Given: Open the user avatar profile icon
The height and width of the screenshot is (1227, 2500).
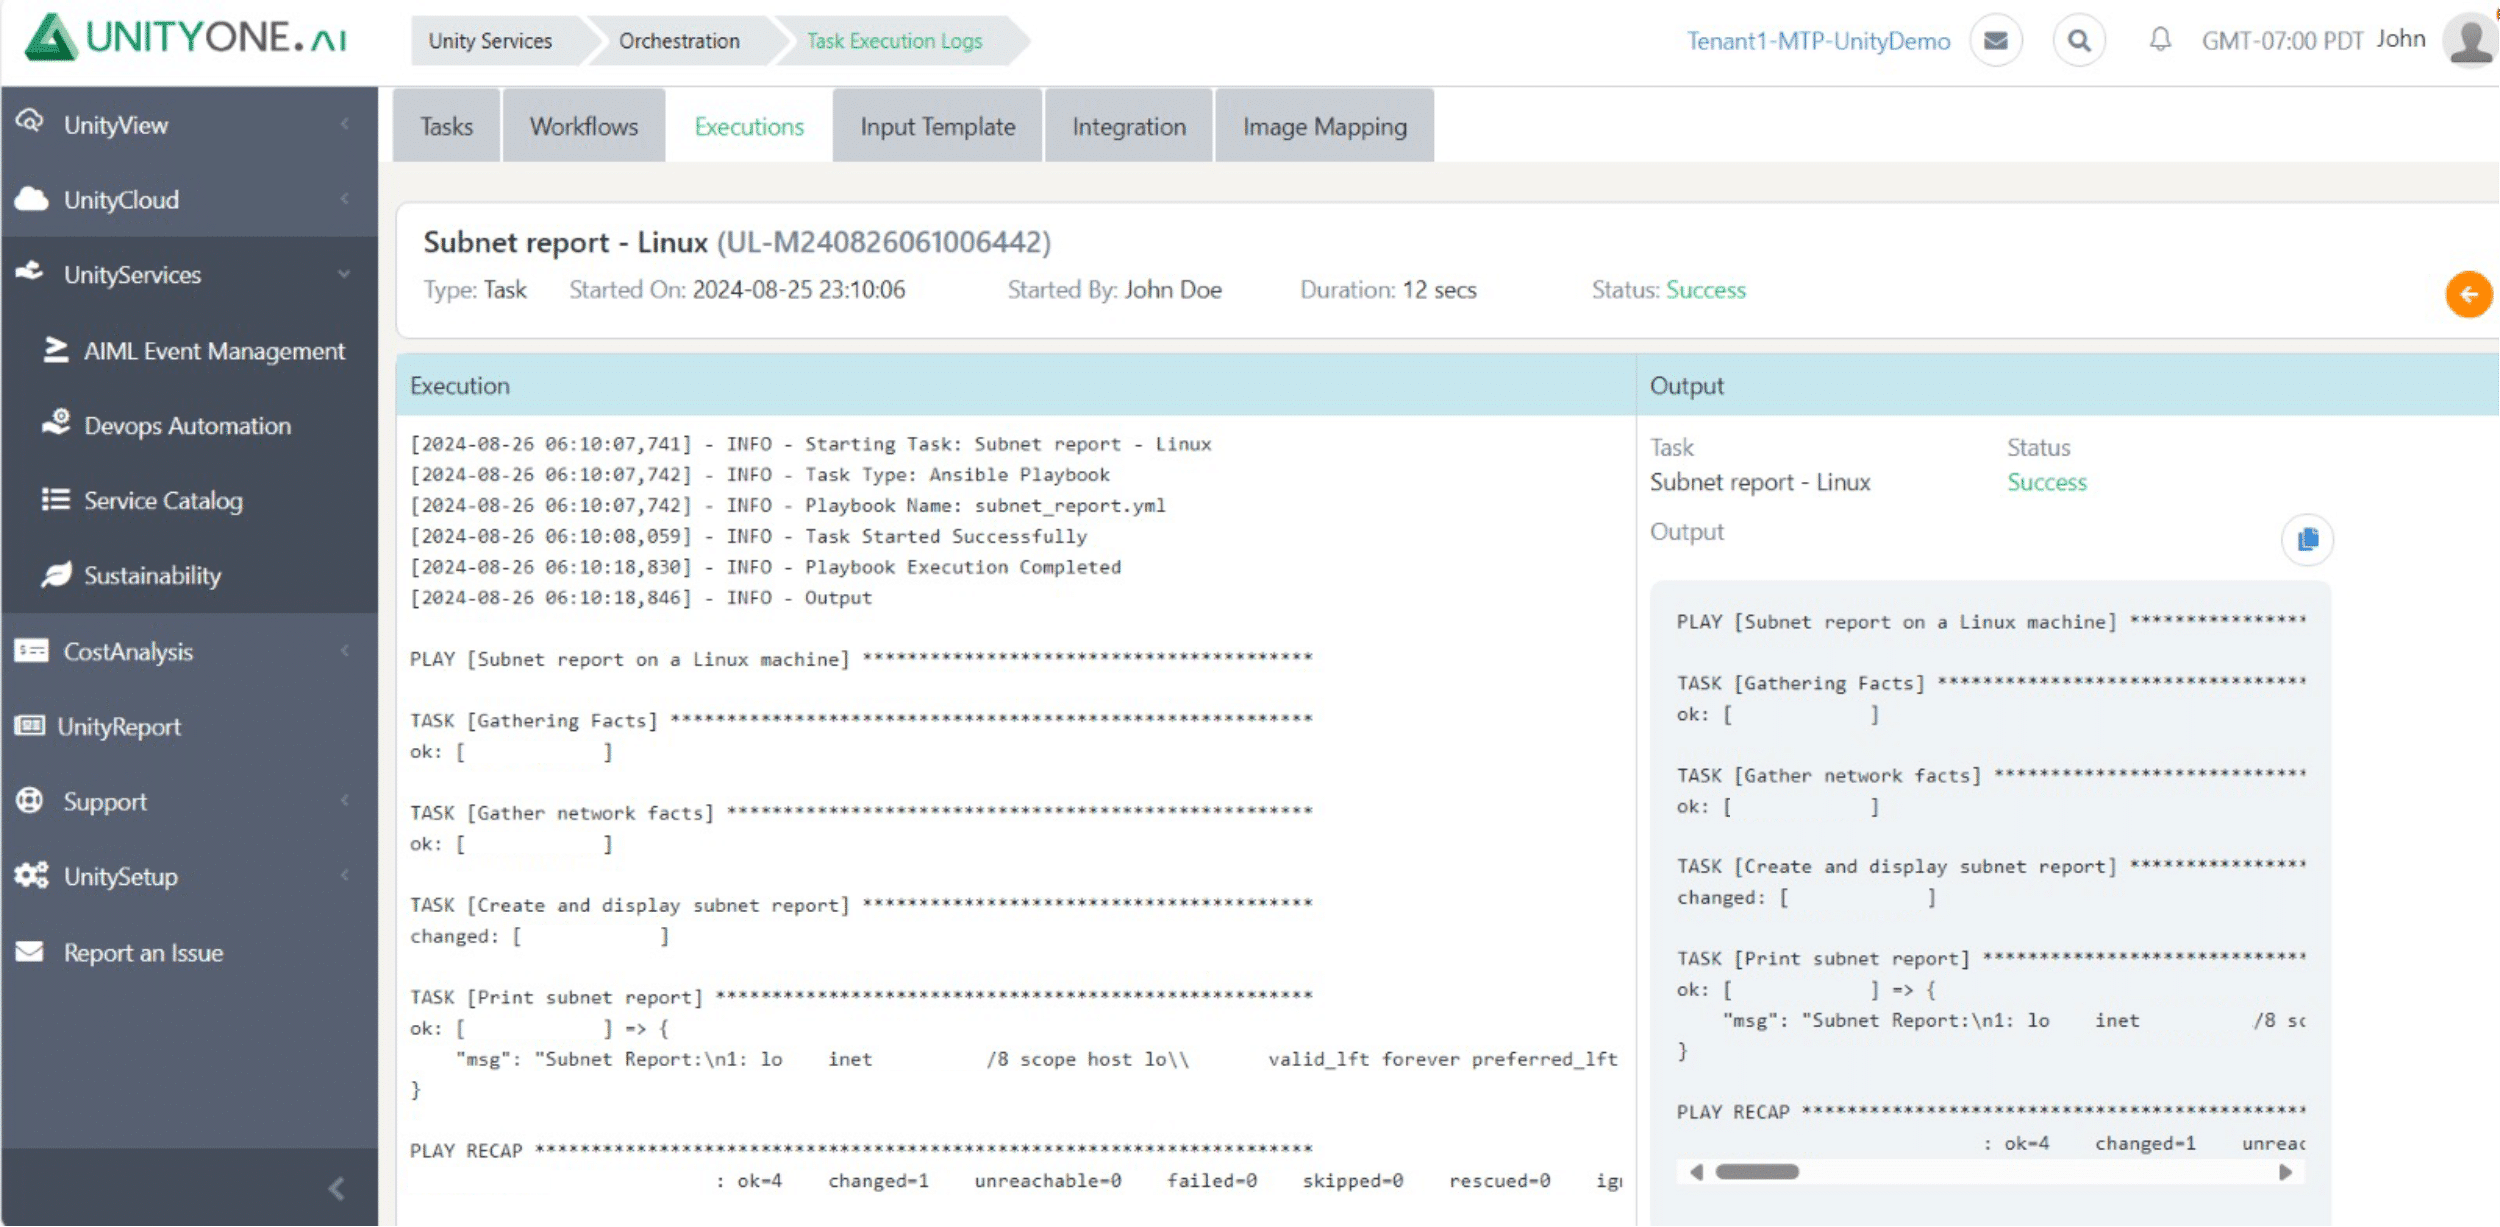Looking at the screenshot, I should pyautogui.click(x=2470, y=40).
